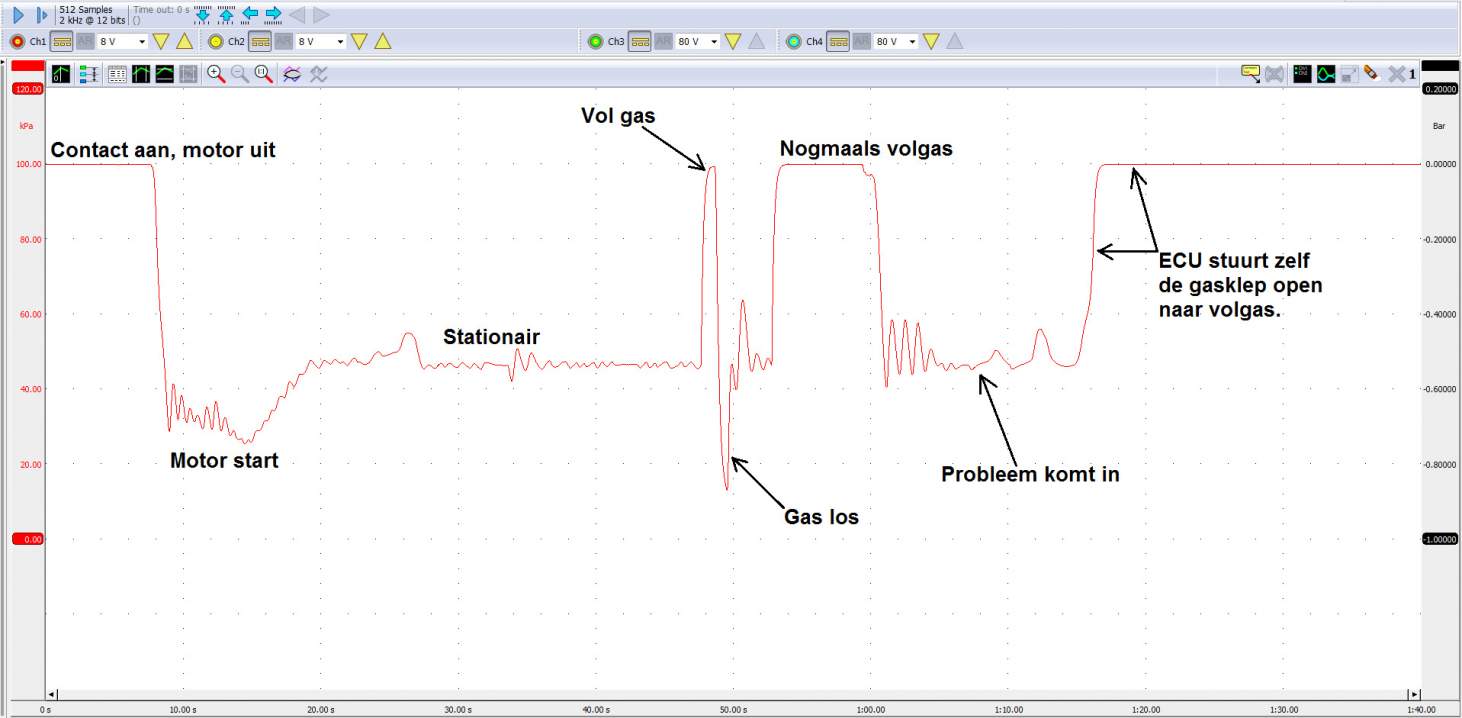Select the purple waveform smoothing icon

pos(290,74)
